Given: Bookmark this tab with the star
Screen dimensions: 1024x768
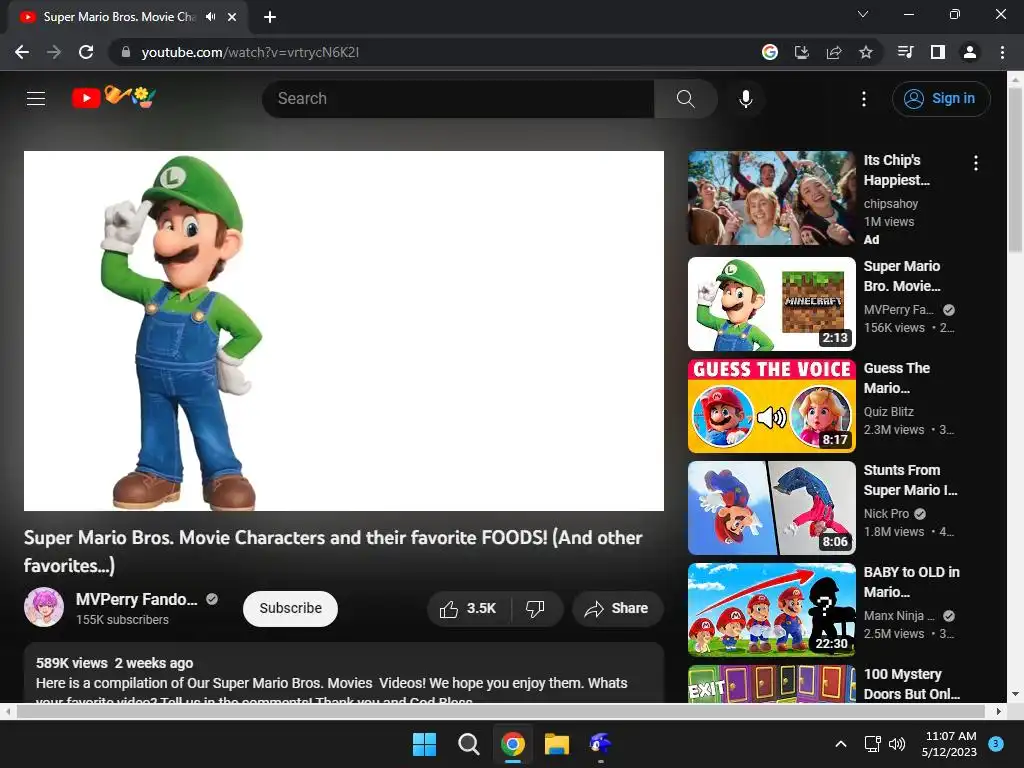Looking at the screenshot, I should [866, 52].
